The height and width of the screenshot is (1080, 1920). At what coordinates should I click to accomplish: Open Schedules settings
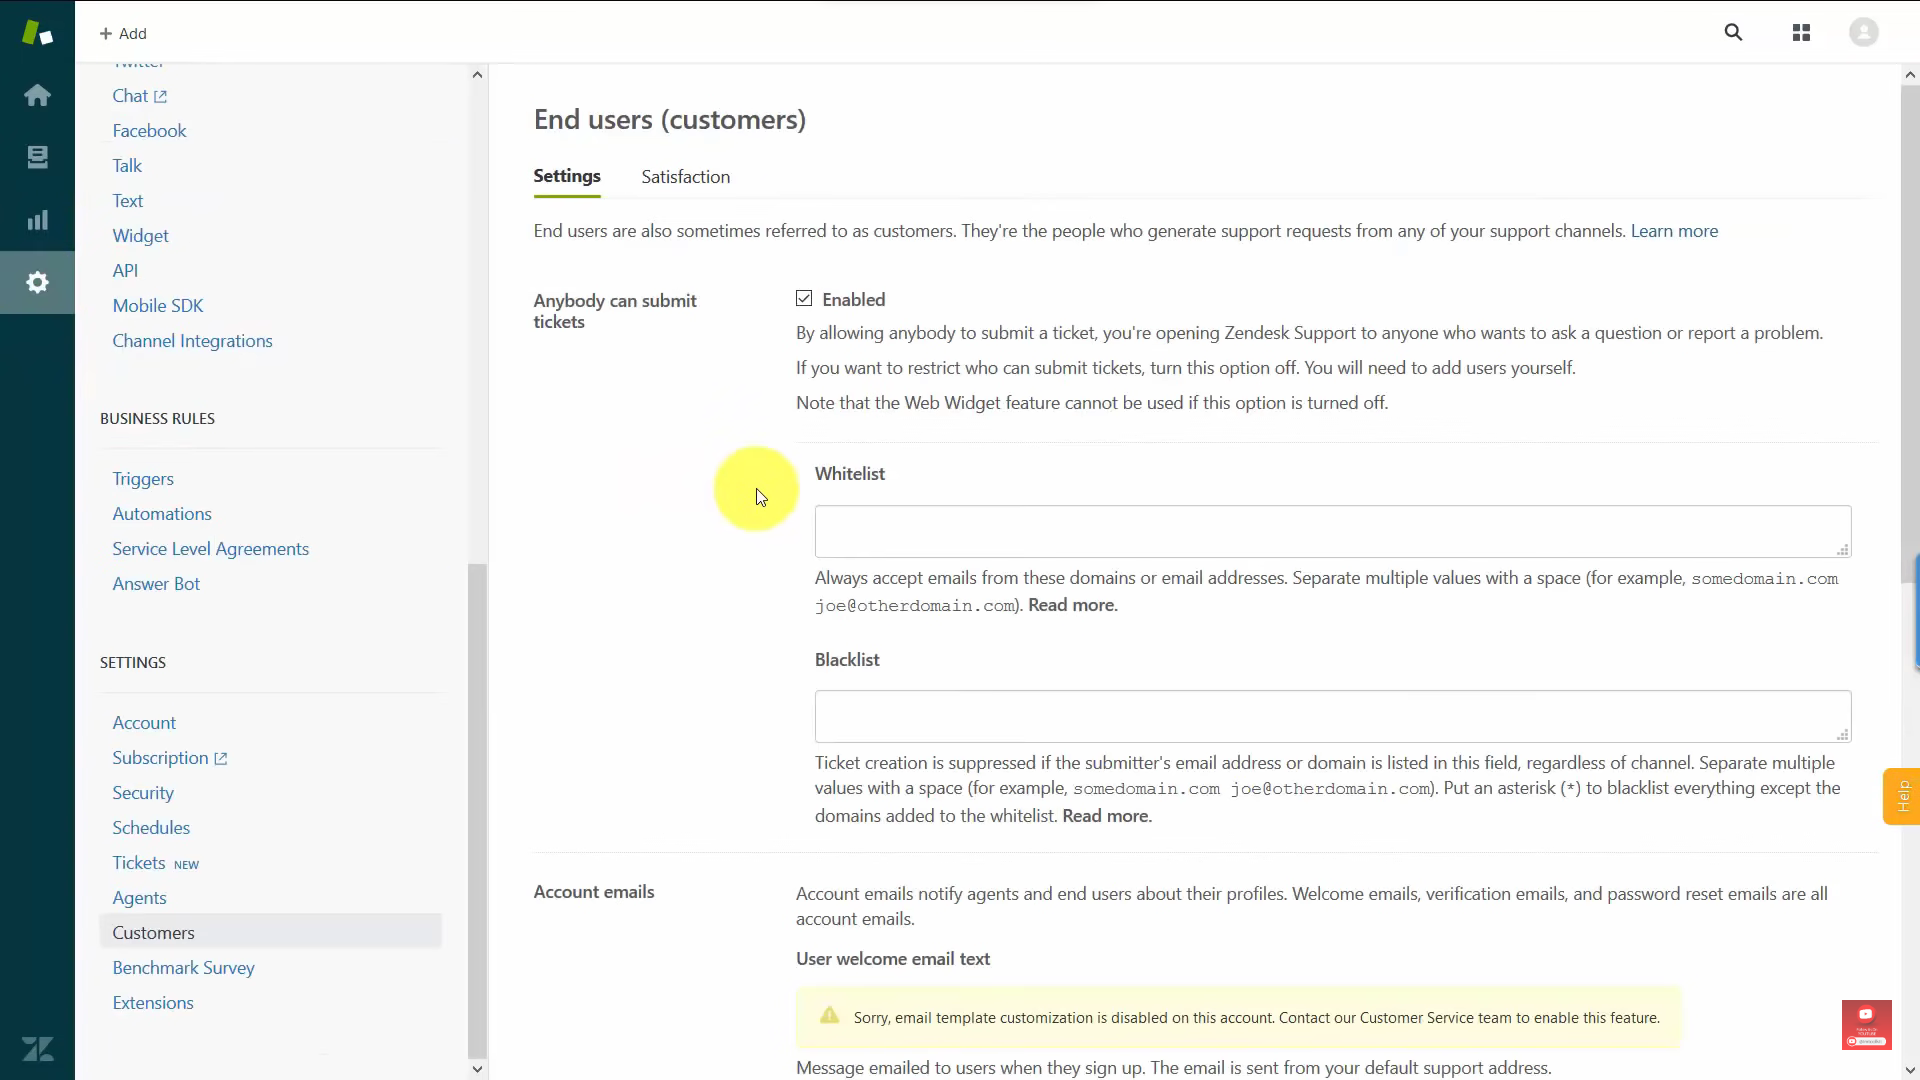pos(151,828)
